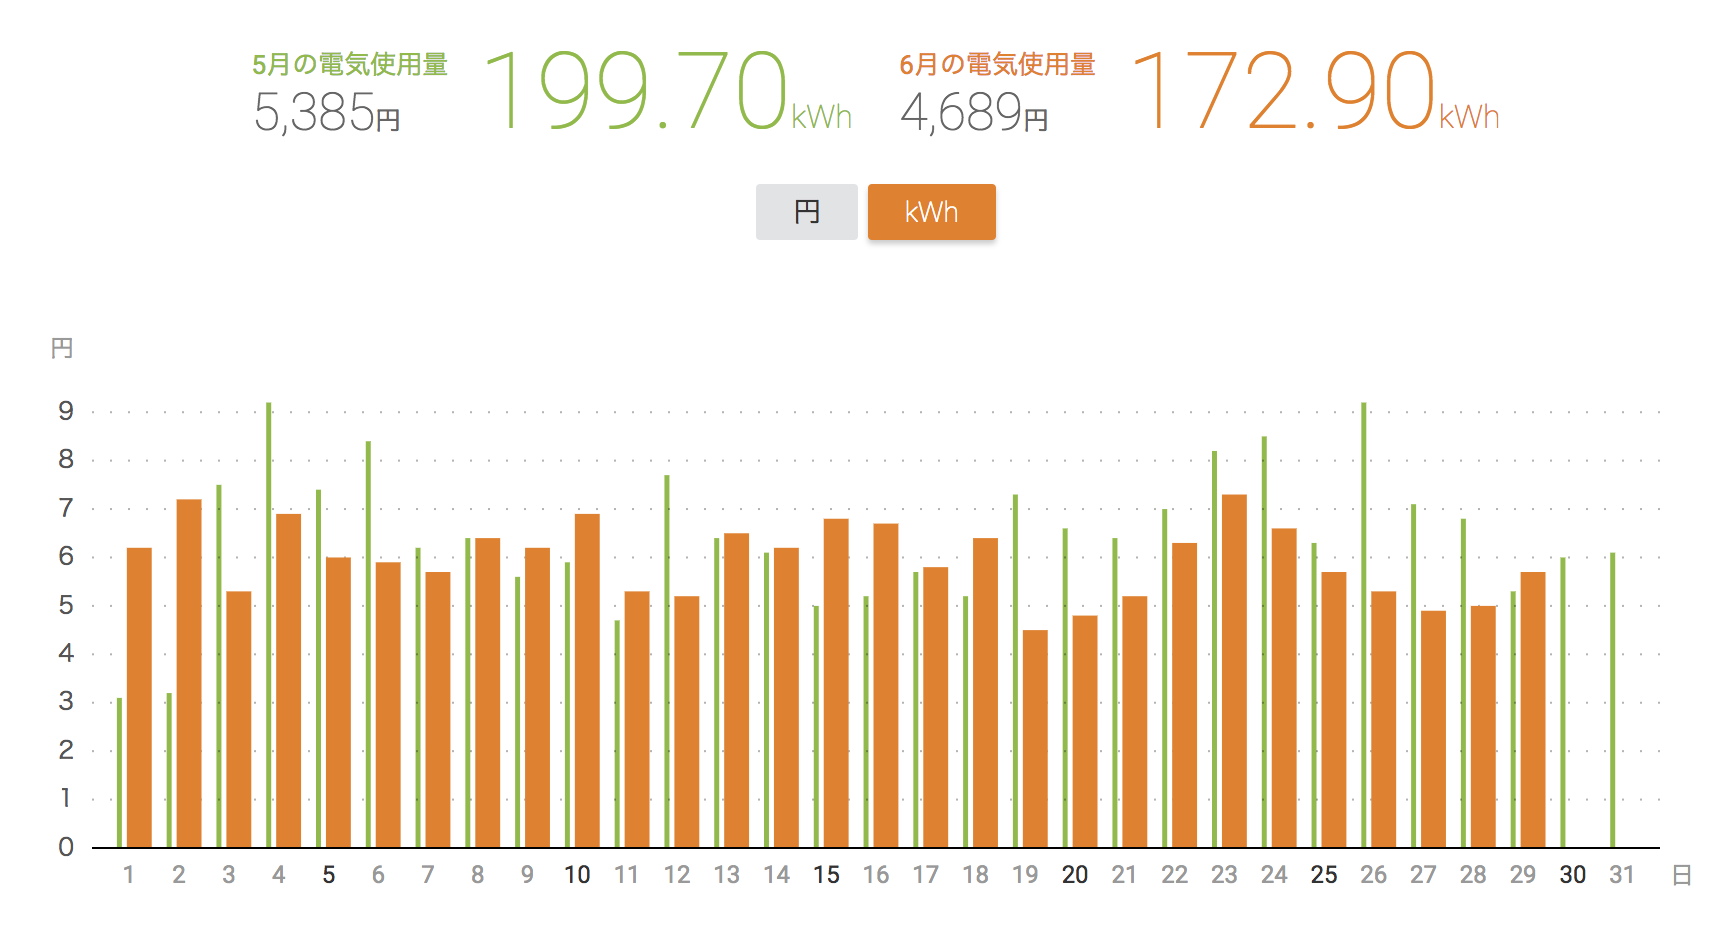Click the green May bar for day 12

coord(667,661)
